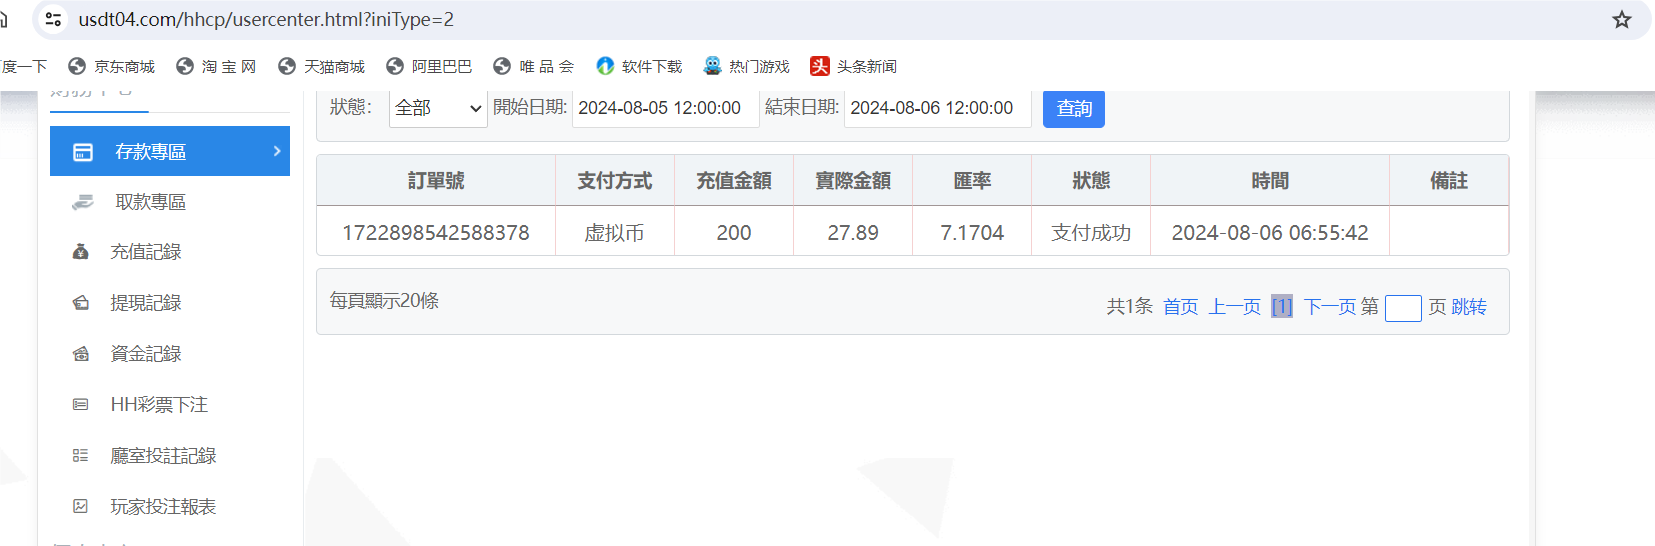
Task: Open the 京東商城 bookmark
Action: coord(112,67)
